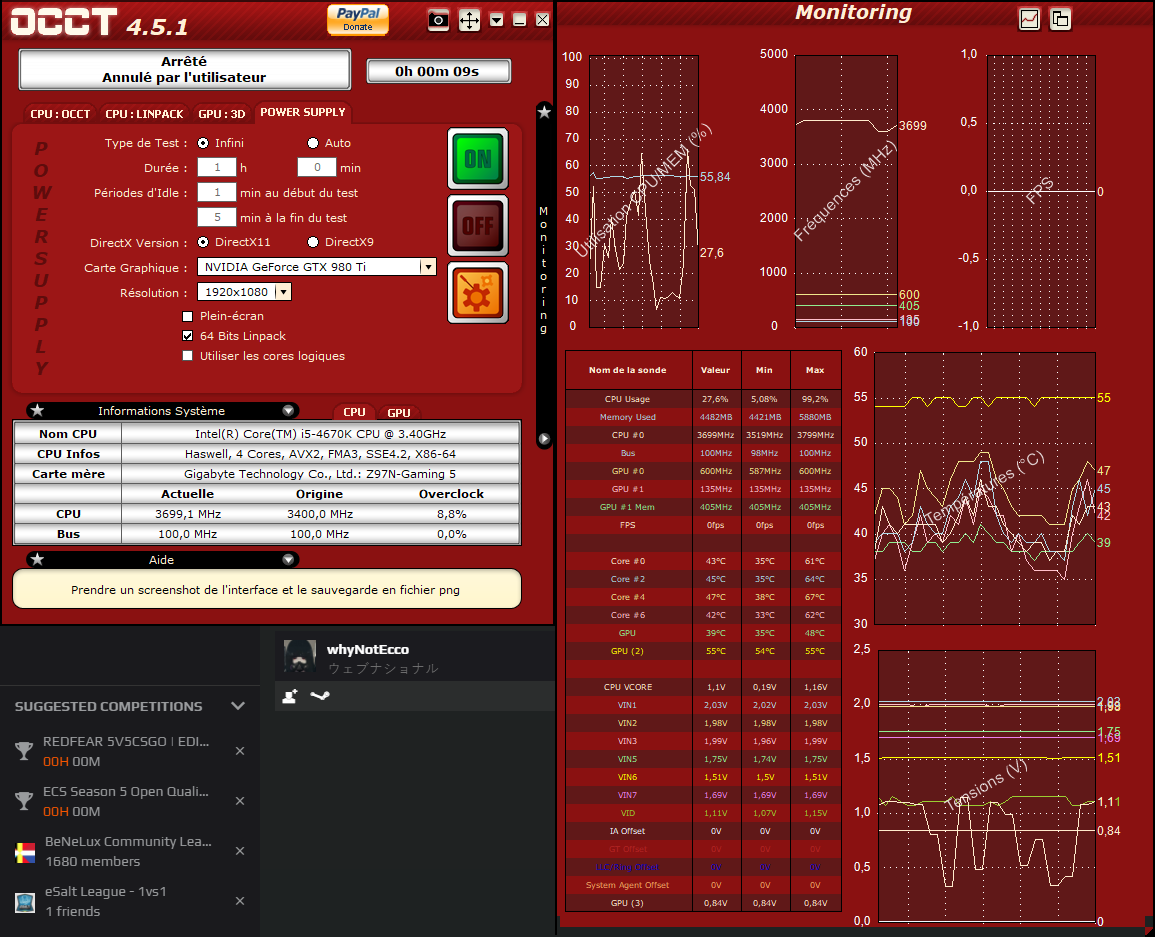Switch to the CPU : LINPACK tab

[x=144, y=114]
